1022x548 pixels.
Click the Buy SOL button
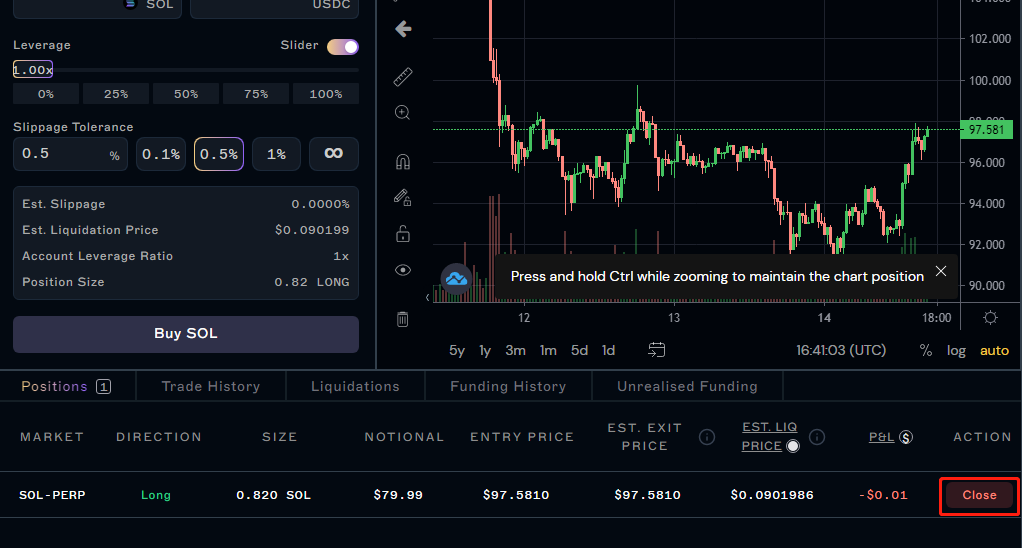186,334
